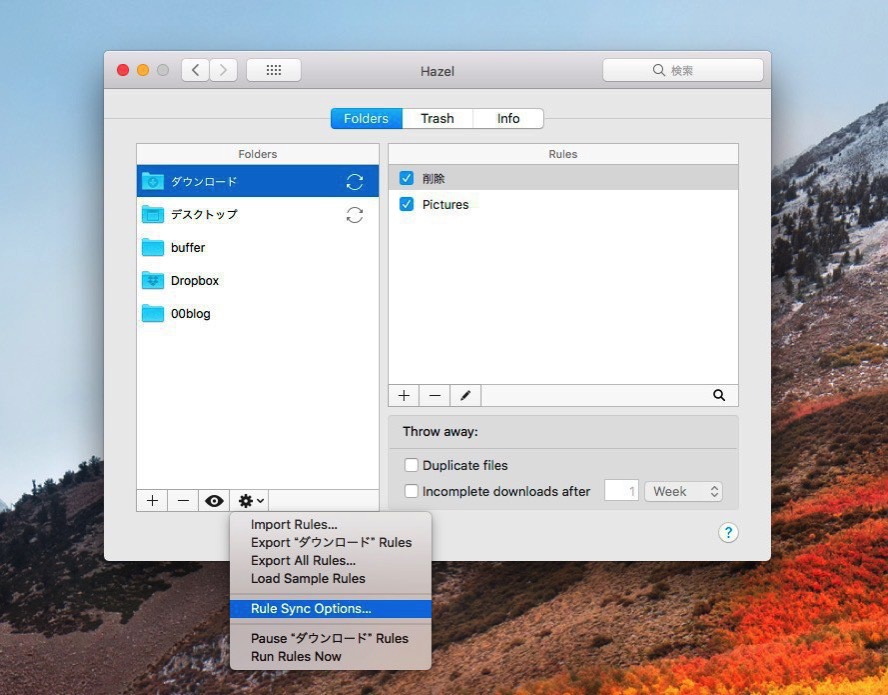Search rules with magnifier icon

[x=719, y=395]
